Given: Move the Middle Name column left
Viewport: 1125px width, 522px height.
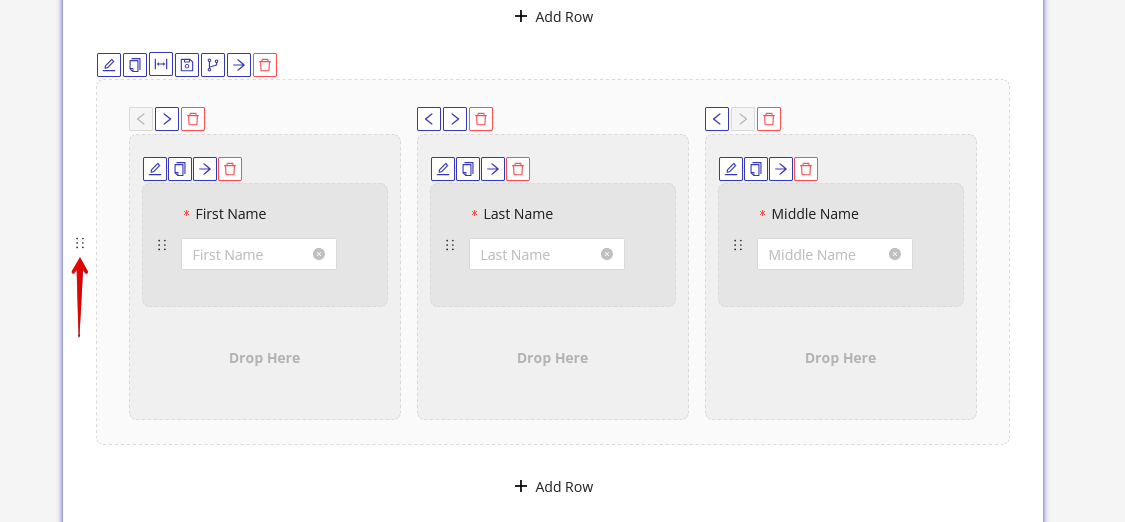Looking at the screenshot, I should click(x=717, y=119).
